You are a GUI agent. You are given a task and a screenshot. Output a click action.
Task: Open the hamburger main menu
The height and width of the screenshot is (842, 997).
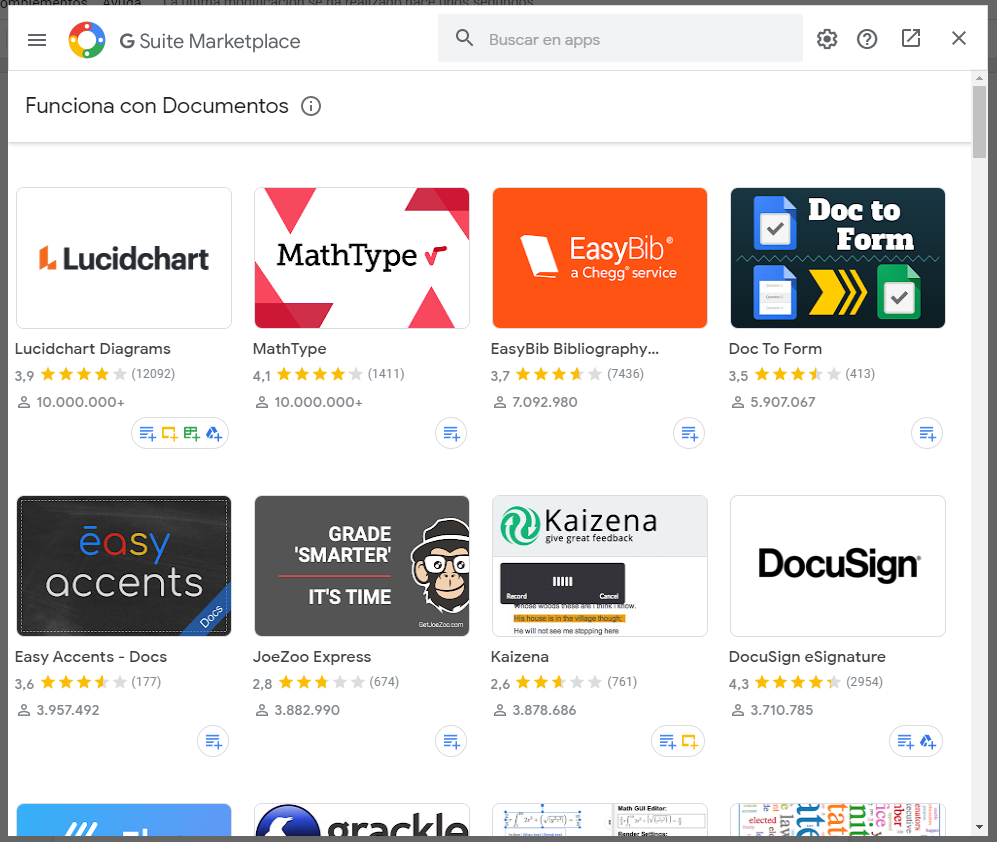[x=37, y=40]
